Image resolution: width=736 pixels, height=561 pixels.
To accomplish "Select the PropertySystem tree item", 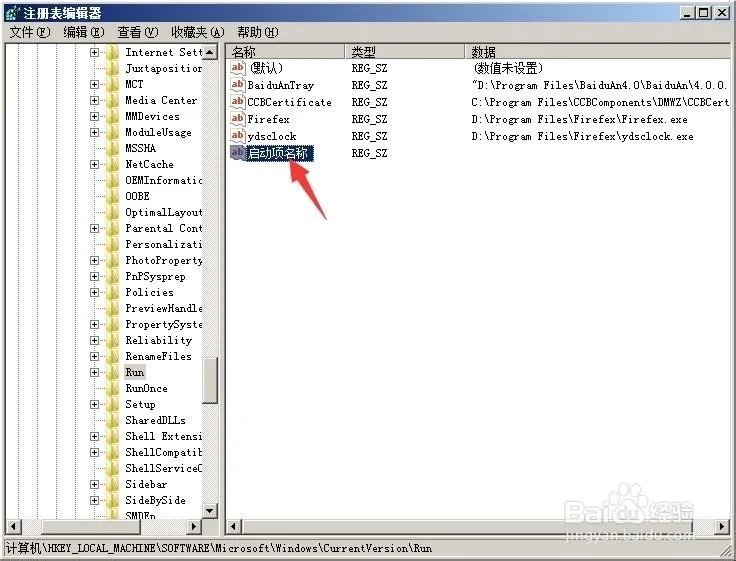I will (163, 324).
